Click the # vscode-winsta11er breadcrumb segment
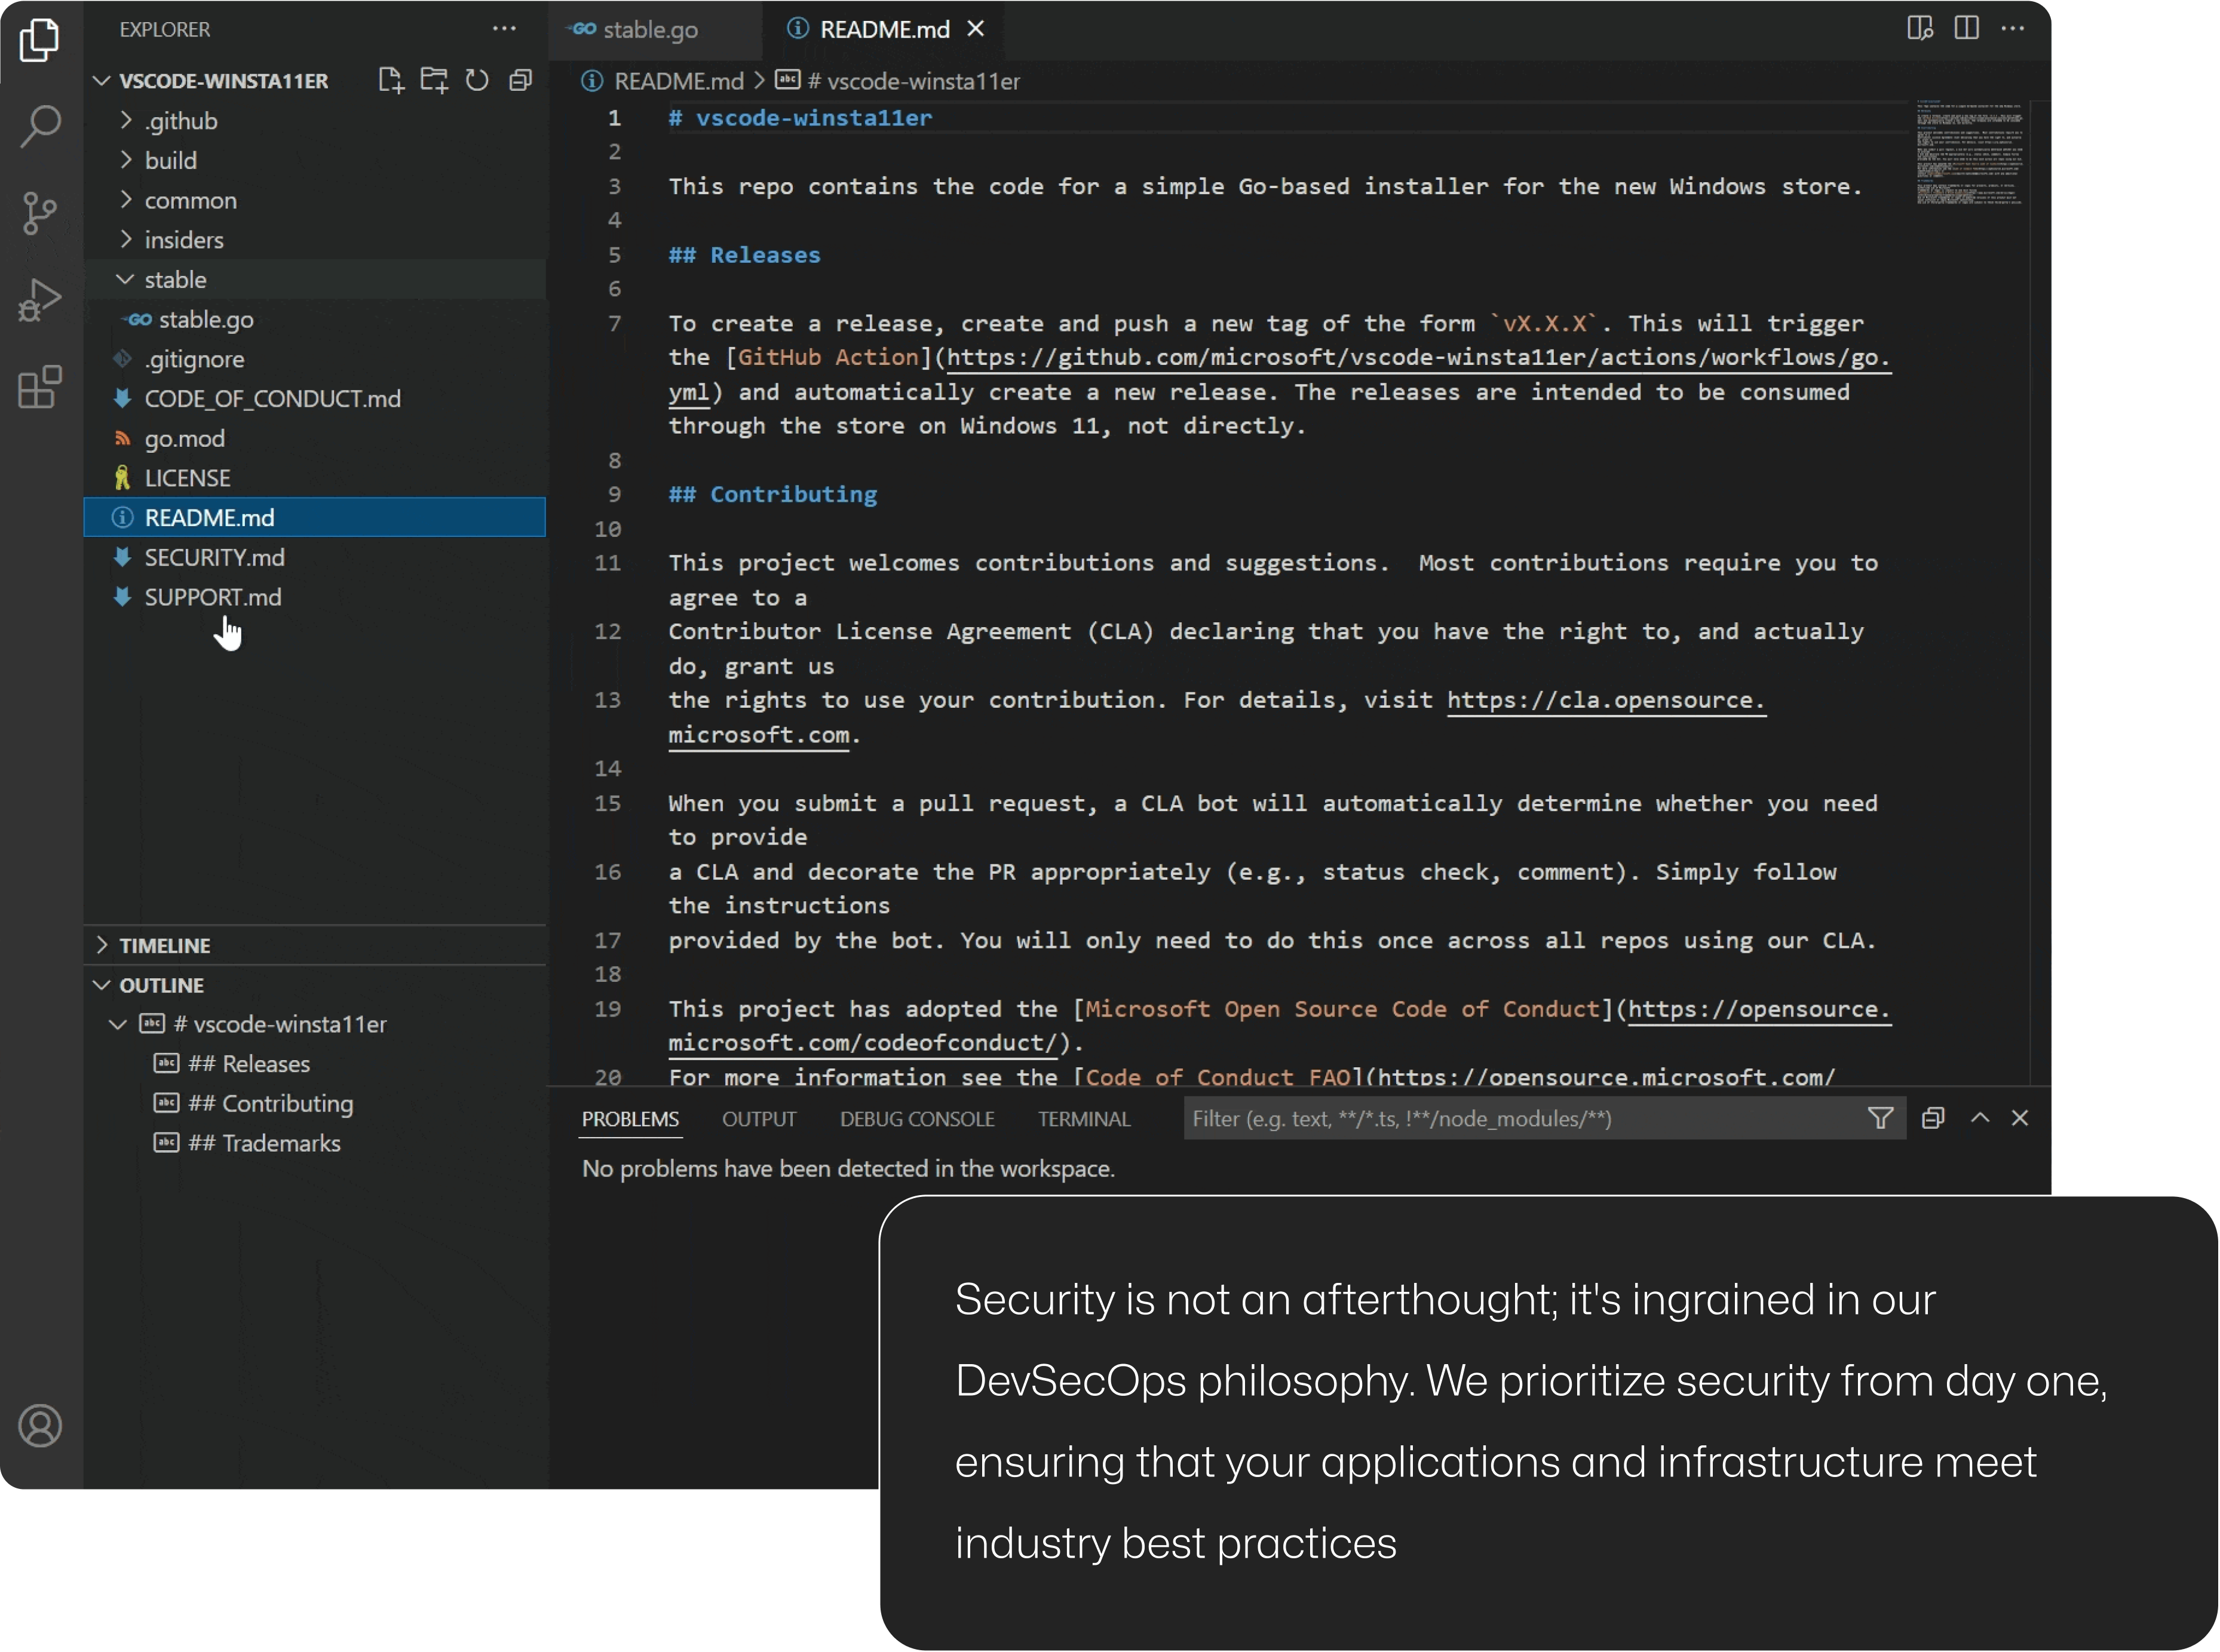The width and height of the screenshot is (2220, 1652). point(914,81)
